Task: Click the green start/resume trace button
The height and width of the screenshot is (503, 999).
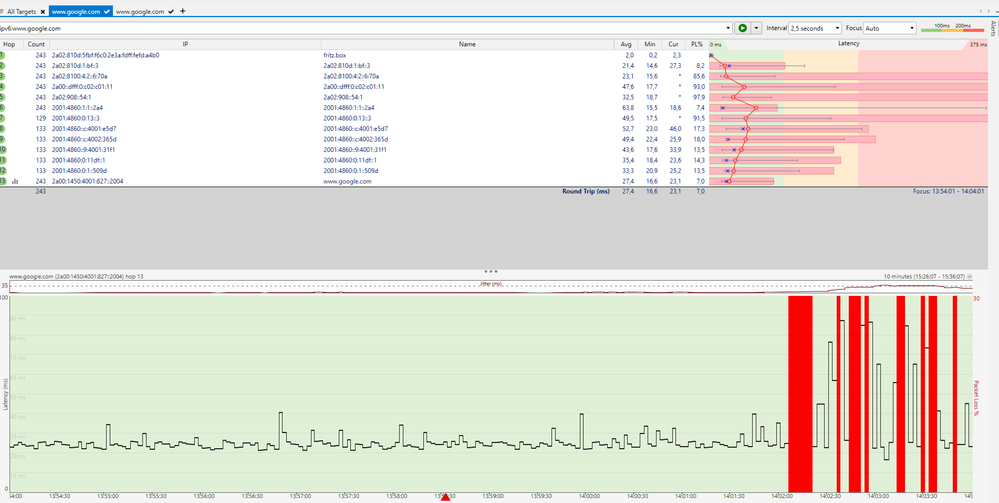Action: 742,28
